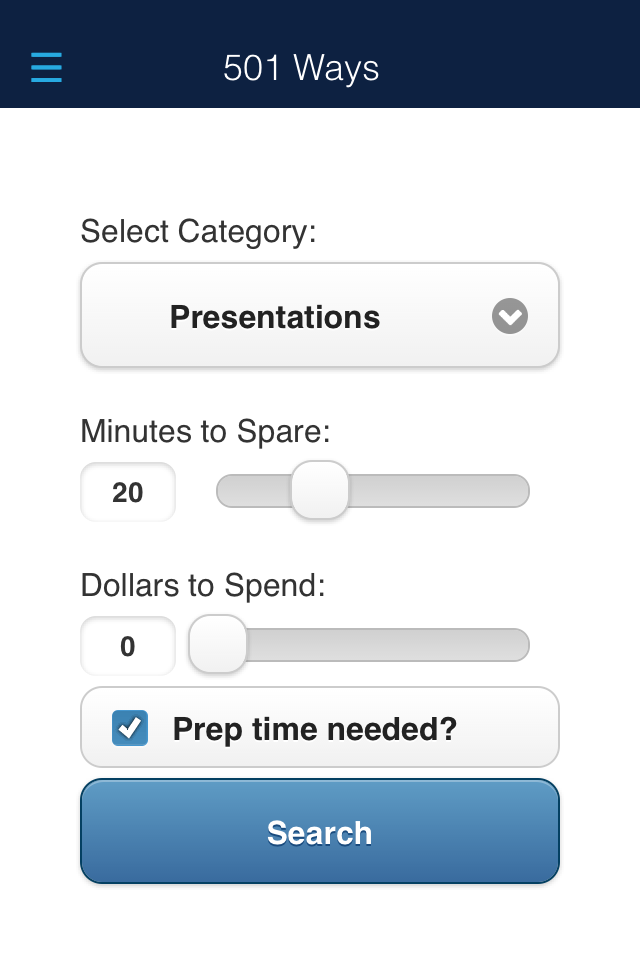Click the Dollars to Spend slider handle
The width and height of the screenshot is (640, 960).
[217, 644]
